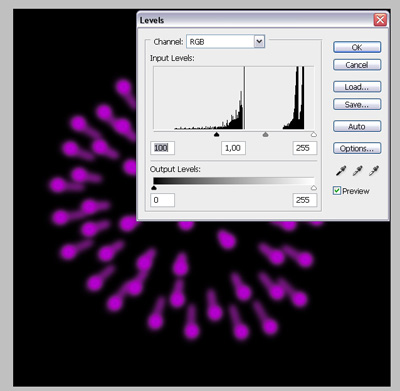This screenshot has height=391, width=400.
Task: Click the Input Levels histogram
Action: [x=233, y=98]
